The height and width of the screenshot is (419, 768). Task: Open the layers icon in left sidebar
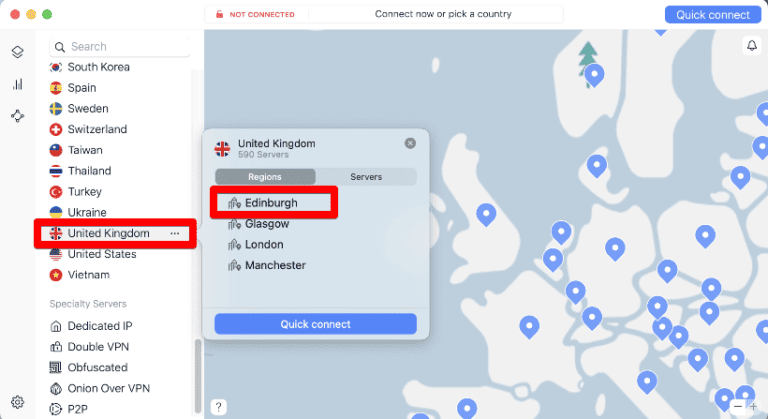coord(17,52)
